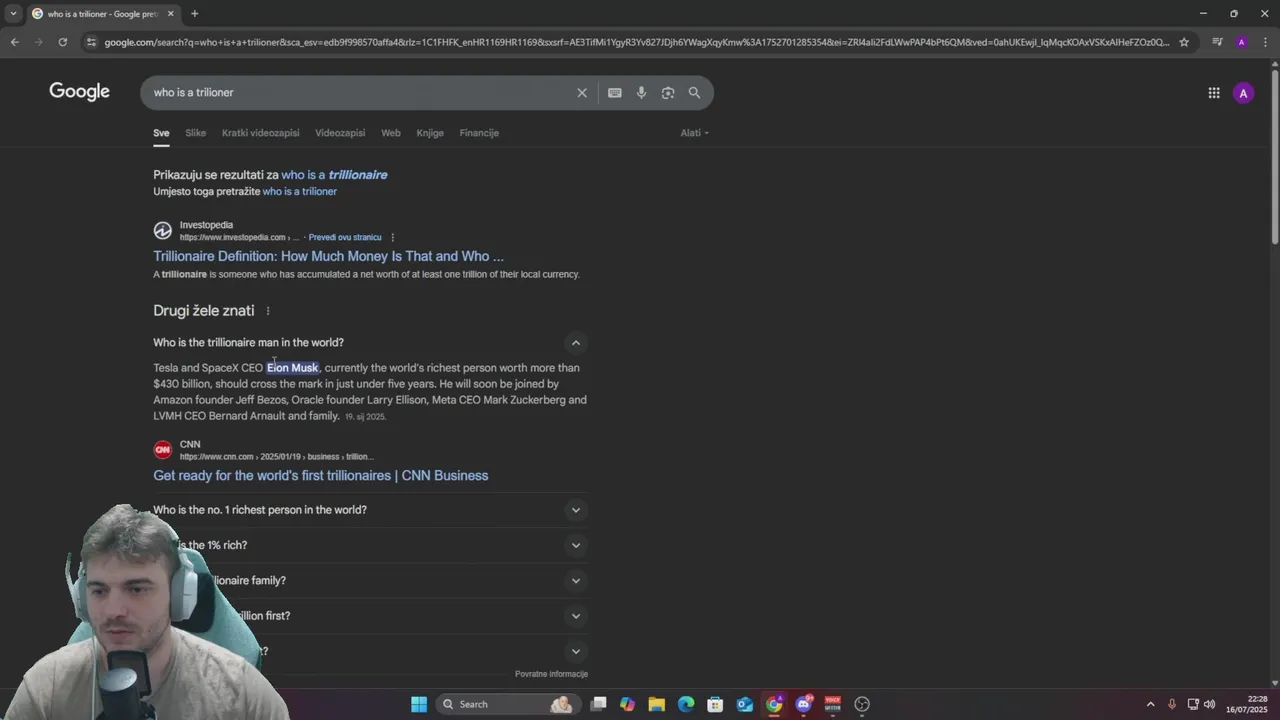Clear the search query with the X icon
The height and width of the screenshot is (720, 1280).
(x=582, y=92)
